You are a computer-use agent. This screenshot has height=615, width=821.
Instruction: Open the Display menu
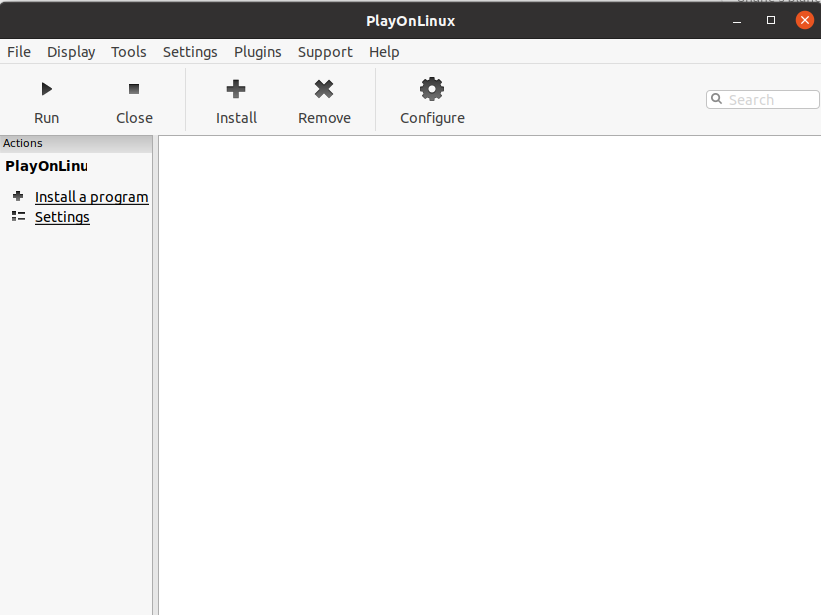(x=71, y=52)
